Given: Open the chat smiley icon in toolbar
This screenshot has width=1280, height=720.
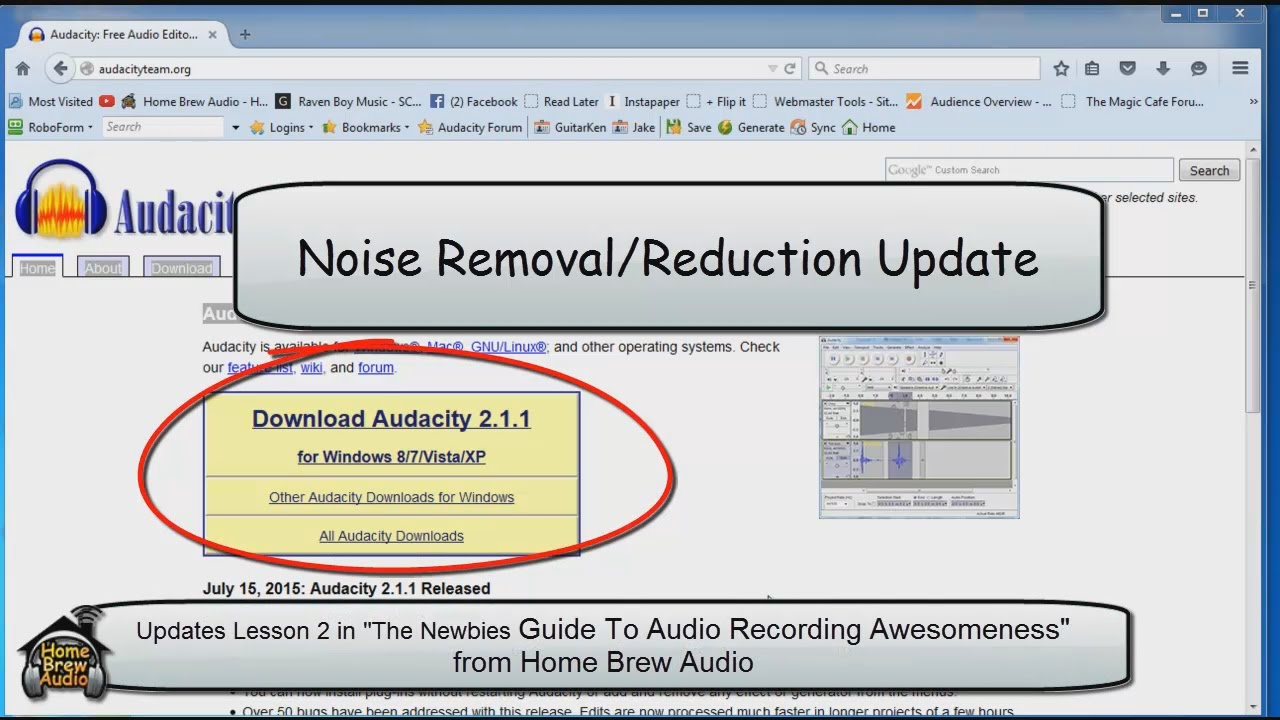Looking at the screenshot, I should tap(1198, 69).
